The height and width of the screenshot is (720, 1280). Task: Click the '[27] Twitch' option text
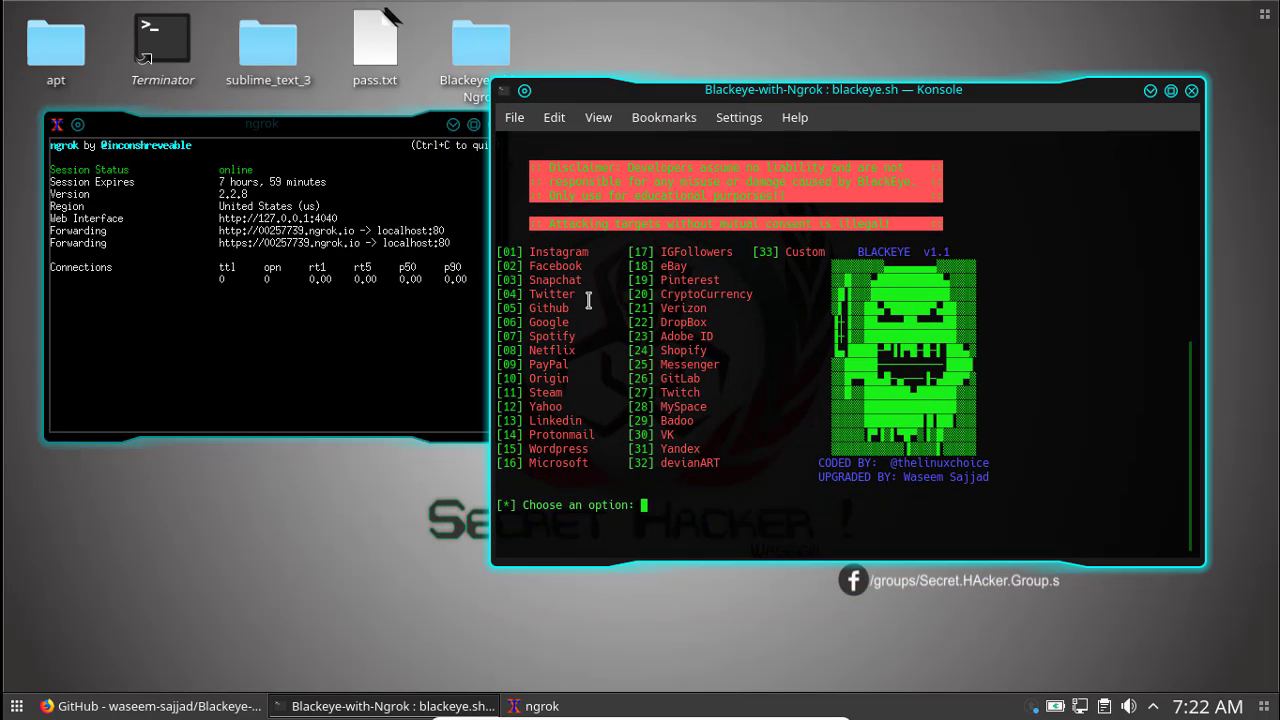[x=664, y=392]
